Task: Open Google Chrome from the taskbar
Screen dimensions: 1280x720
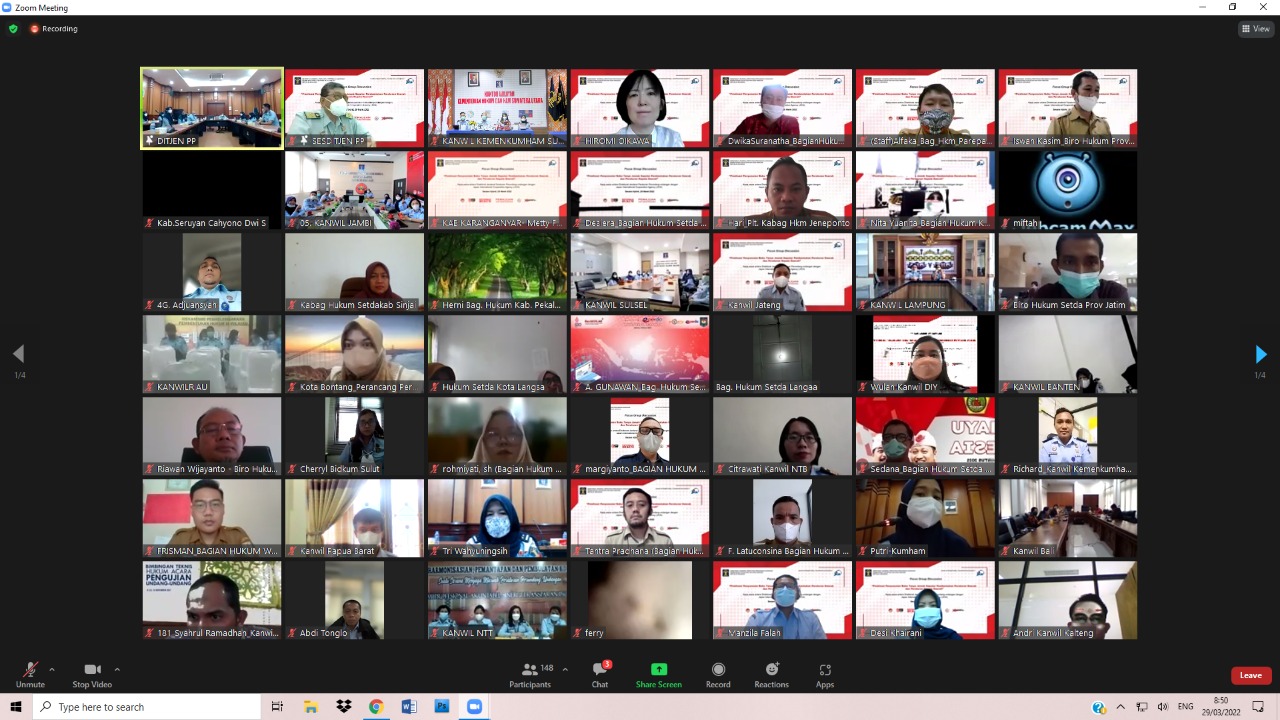Action: pos(376,706)
